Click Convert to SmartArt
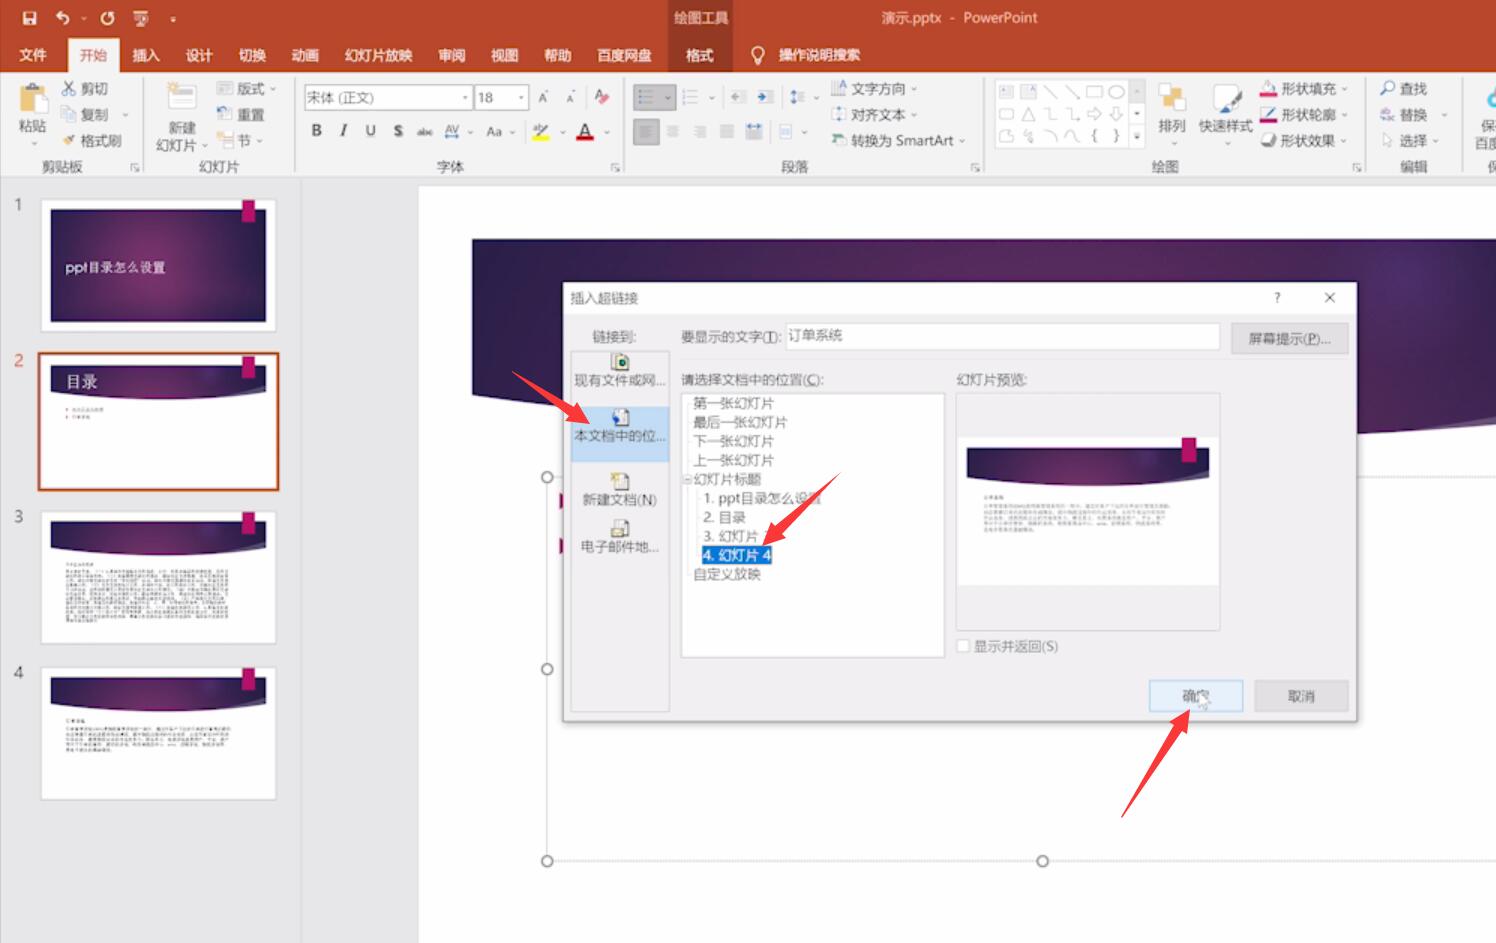 point(898,141)
